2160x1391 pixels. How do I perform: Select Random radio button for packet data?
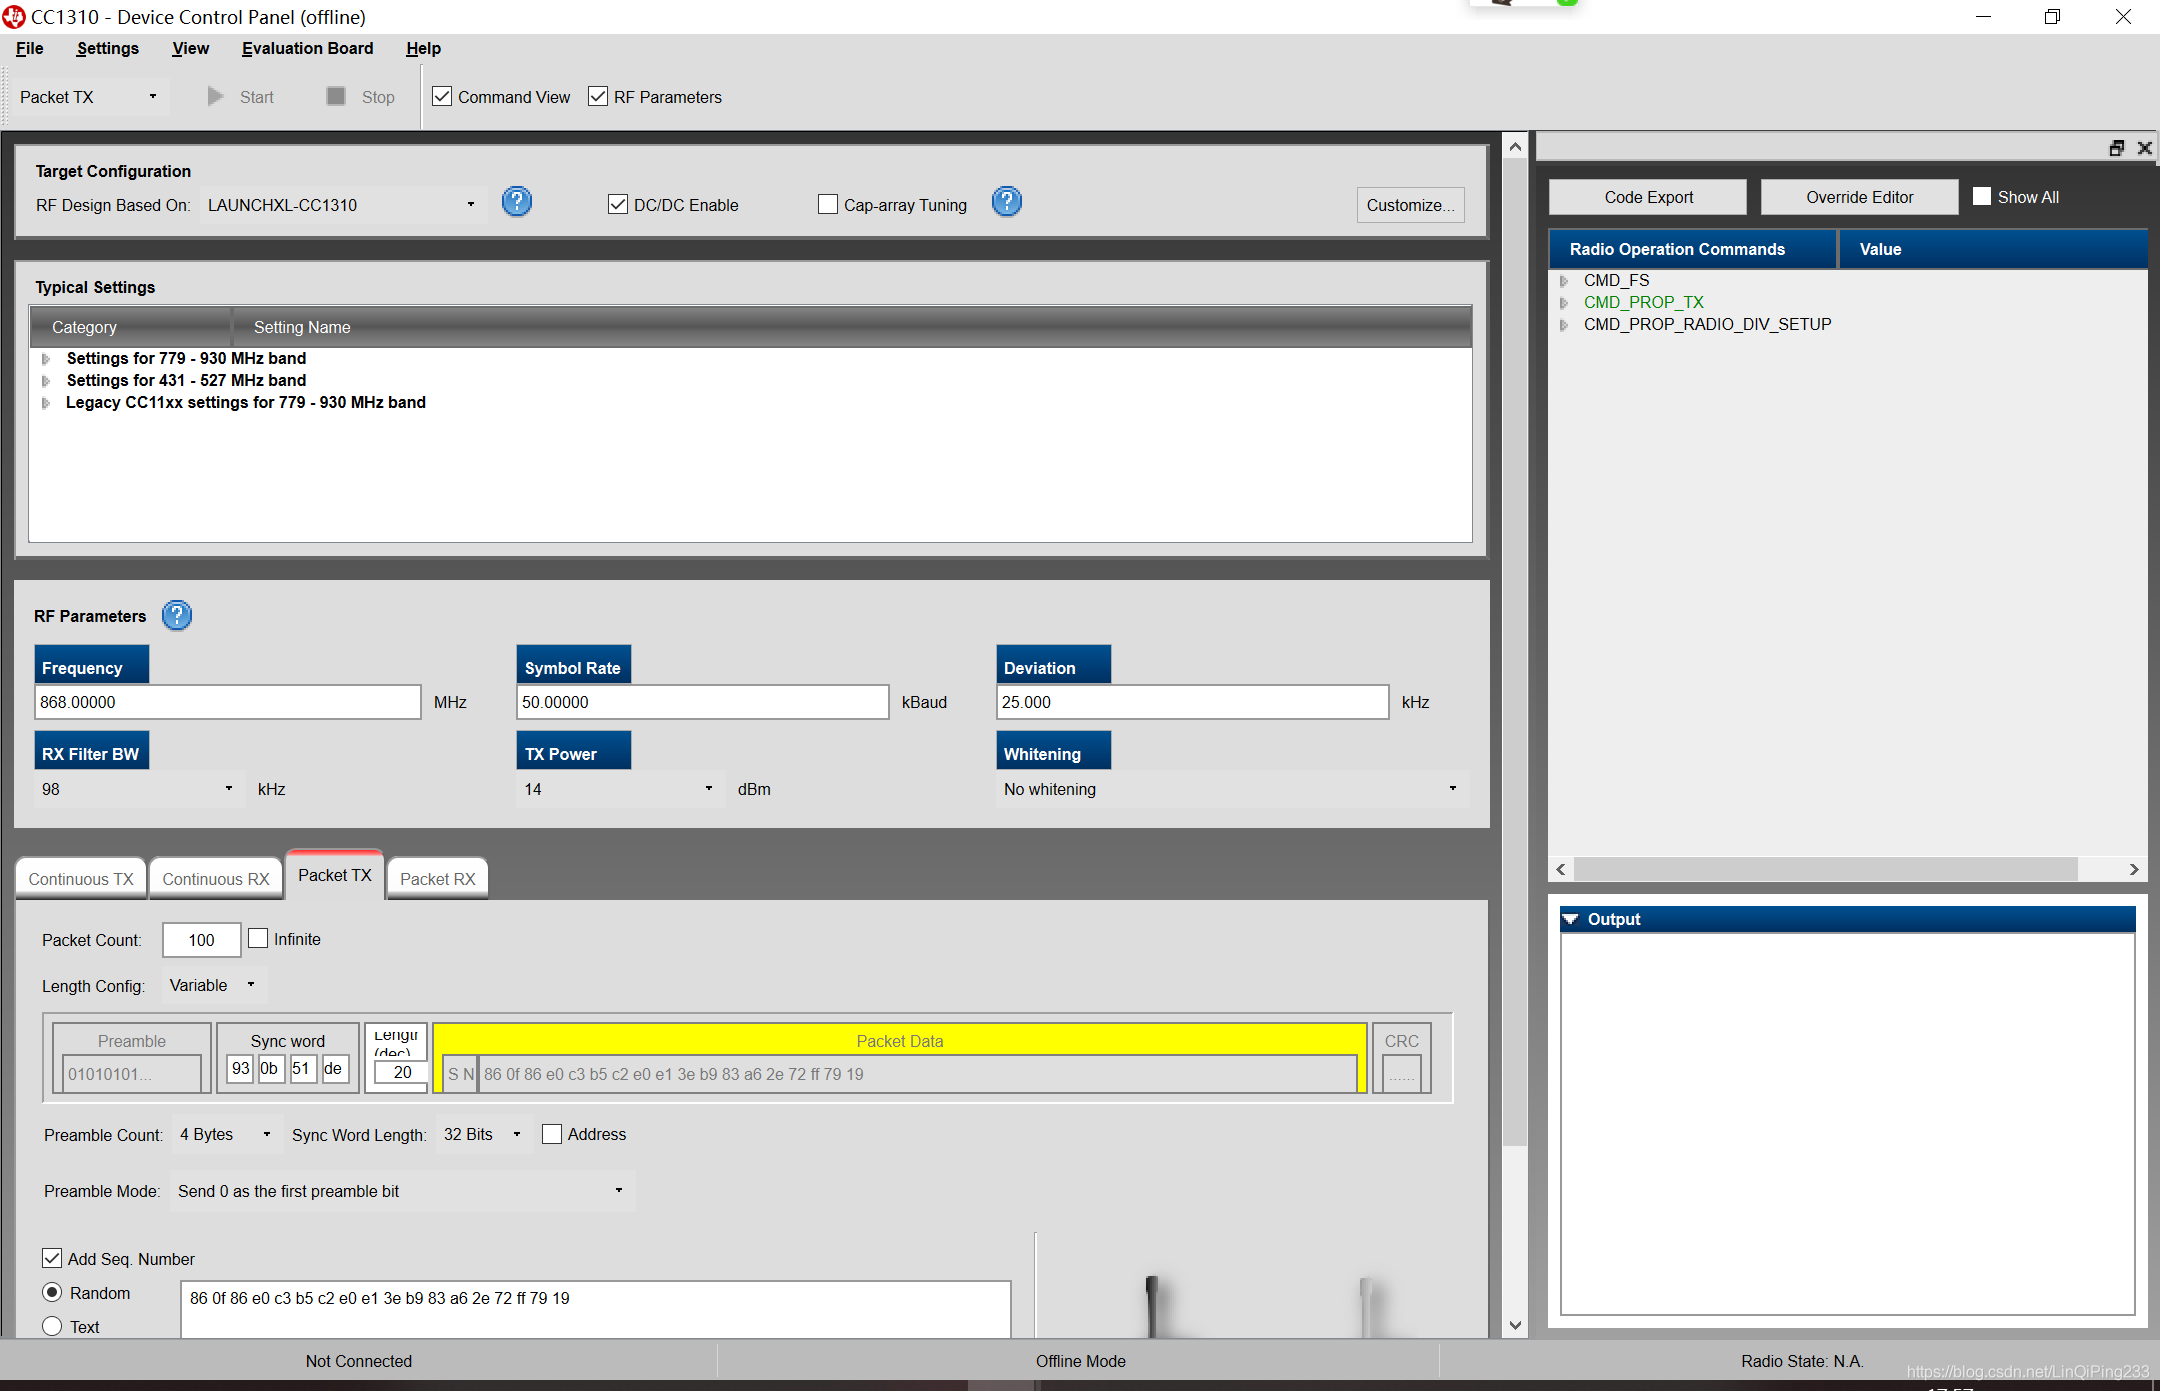click(x=54, y=1292)
